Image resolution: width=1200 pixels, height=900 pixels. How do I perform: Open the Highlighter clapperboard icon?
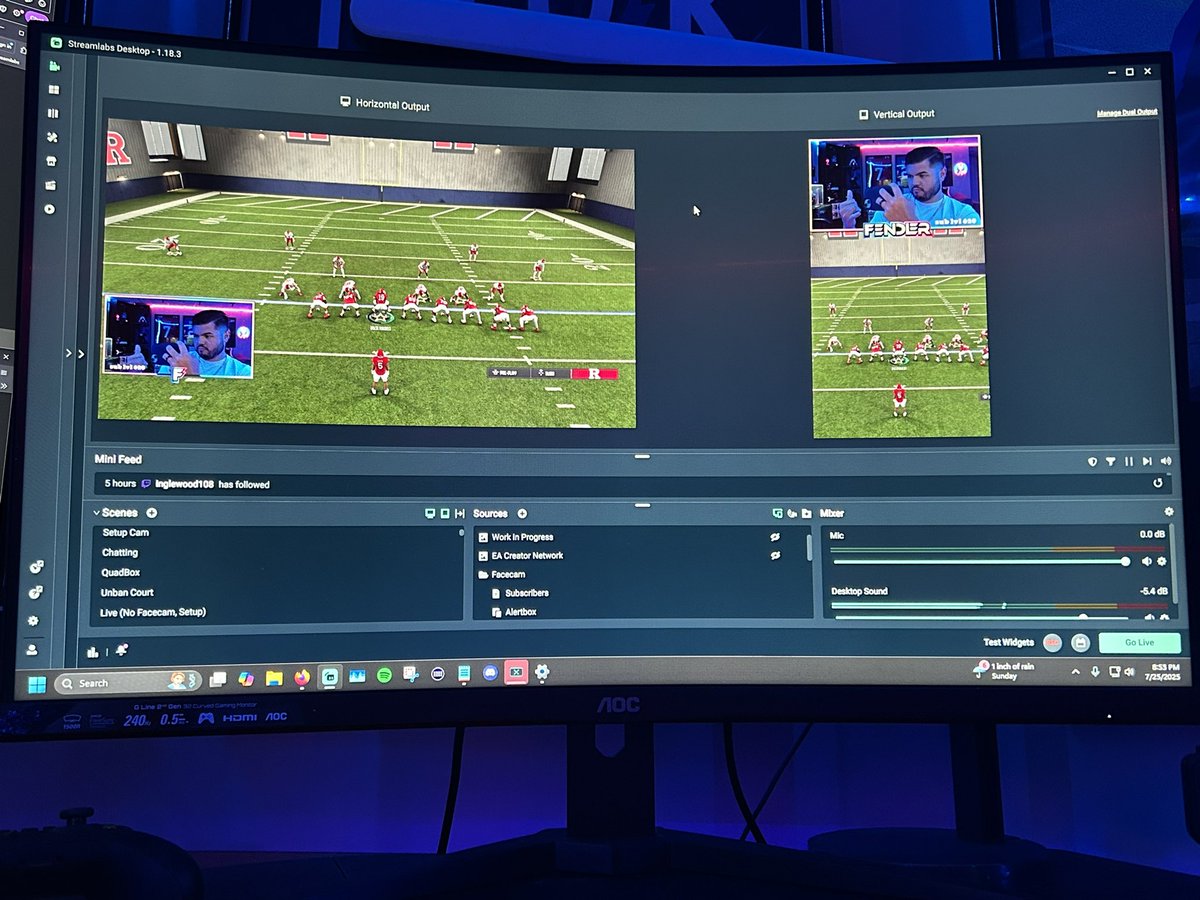click(50, 185)
